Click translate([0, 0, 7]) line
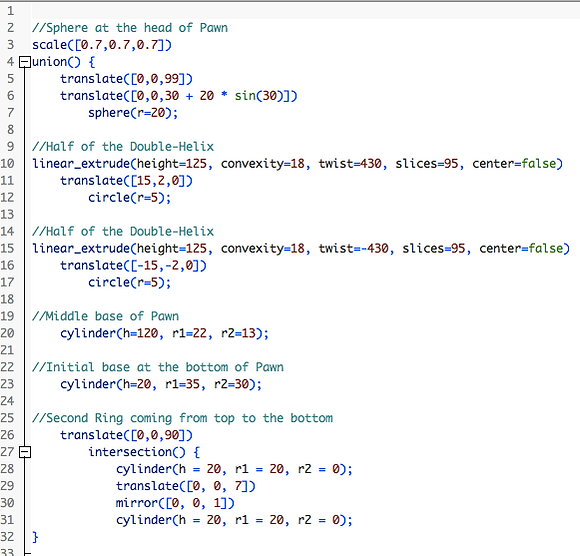Viewport: 580px width, 556px height. (185, 486)
